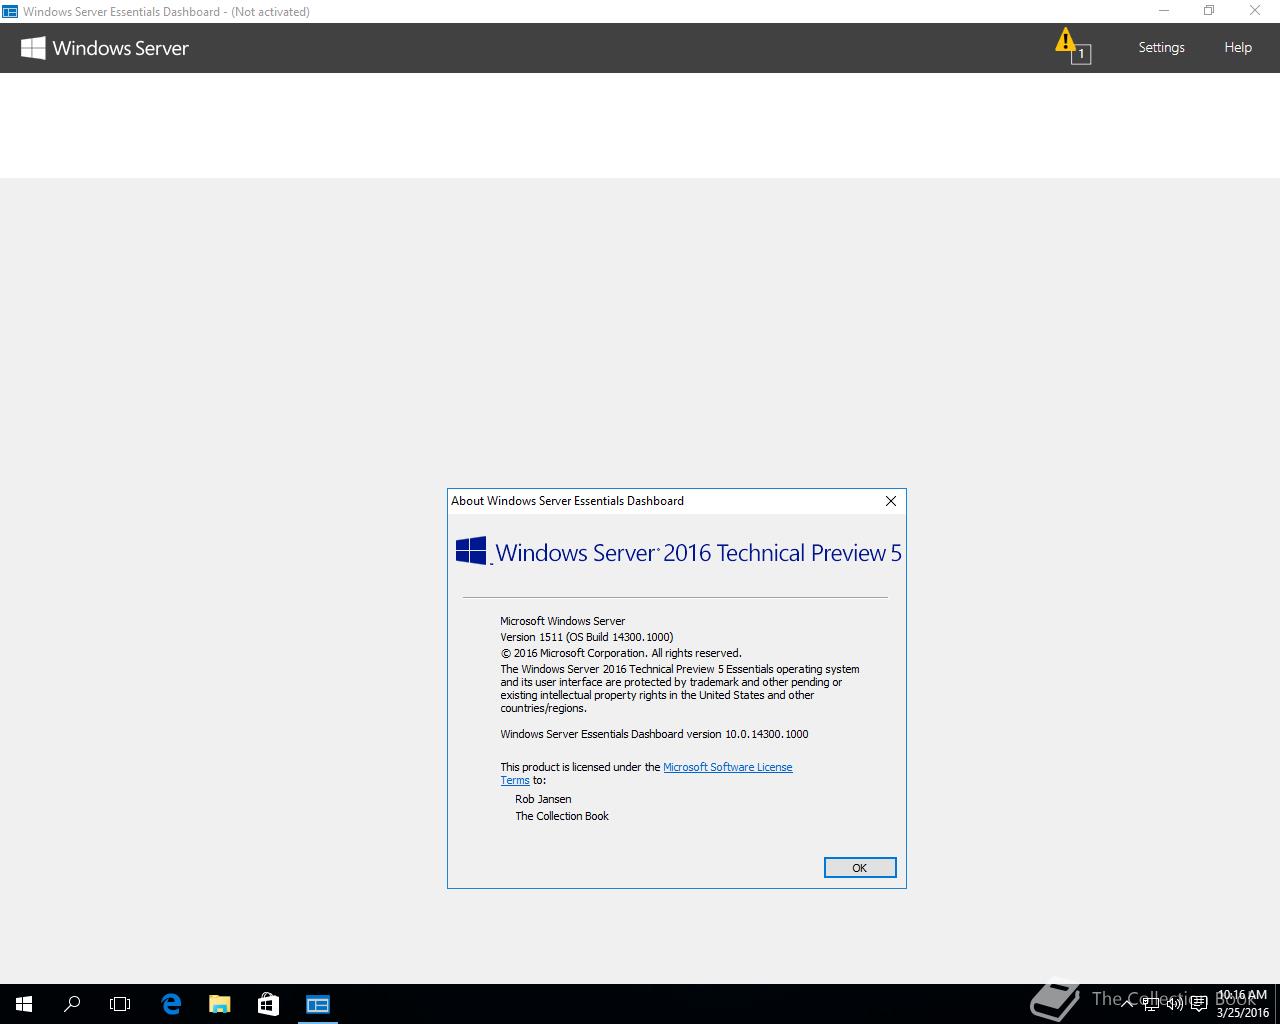Click 'Version 1511 (OS Build 14300.1000)' text
This screenshot has width=1280, height=1024.
click(587, 637)
